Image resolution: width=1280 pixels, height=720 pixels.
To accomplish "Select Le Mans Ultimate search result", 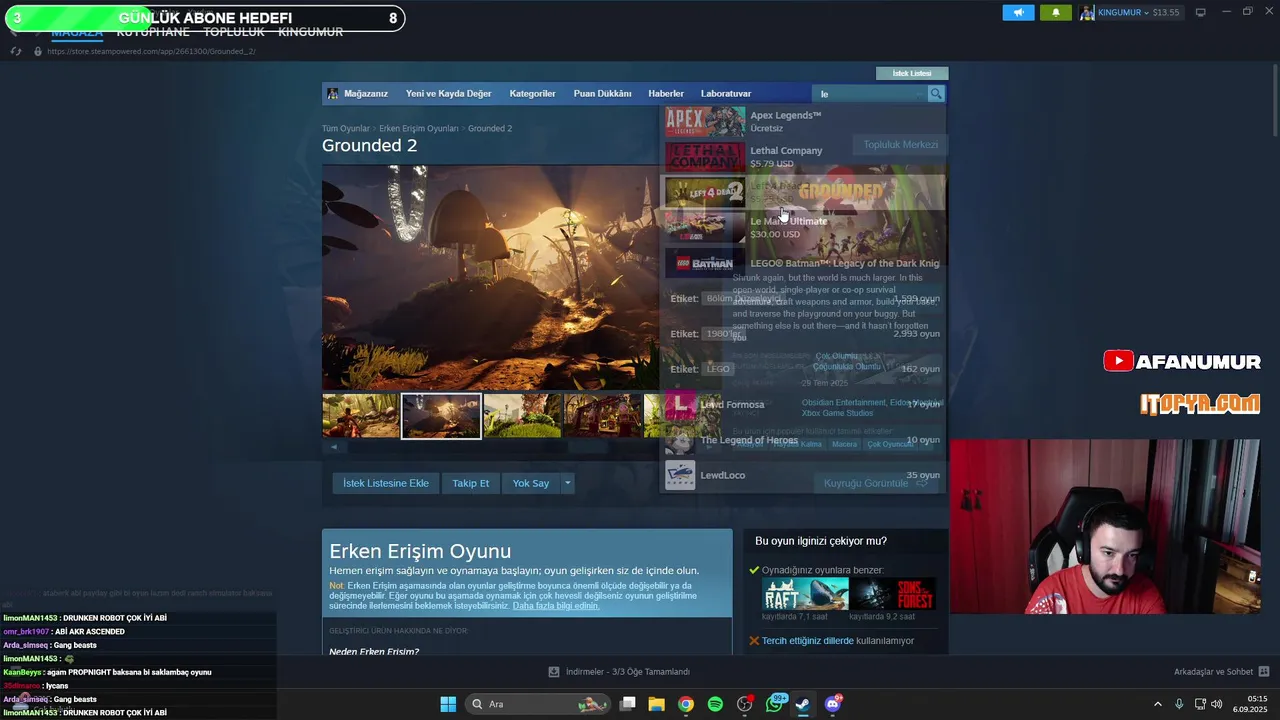I will (802, 227).
